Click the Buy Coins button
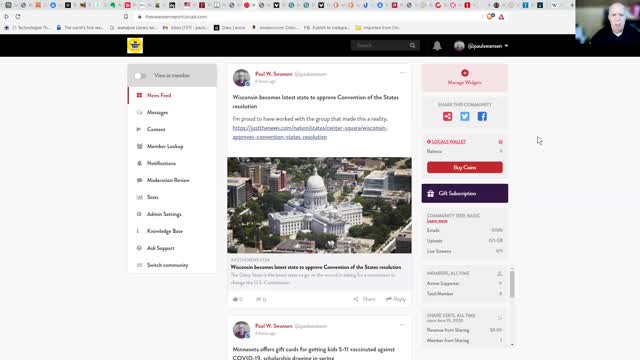 click(x=464, y=167)
